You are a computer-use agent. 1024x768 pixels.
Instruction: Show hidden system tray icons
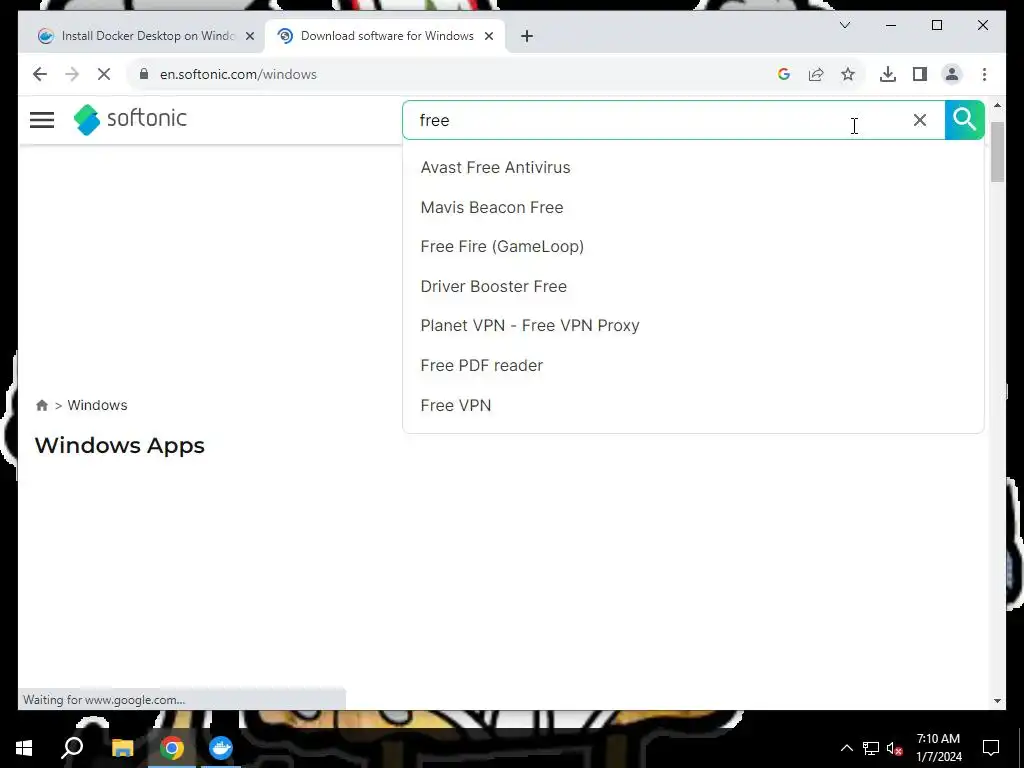[x=846, y=748]
